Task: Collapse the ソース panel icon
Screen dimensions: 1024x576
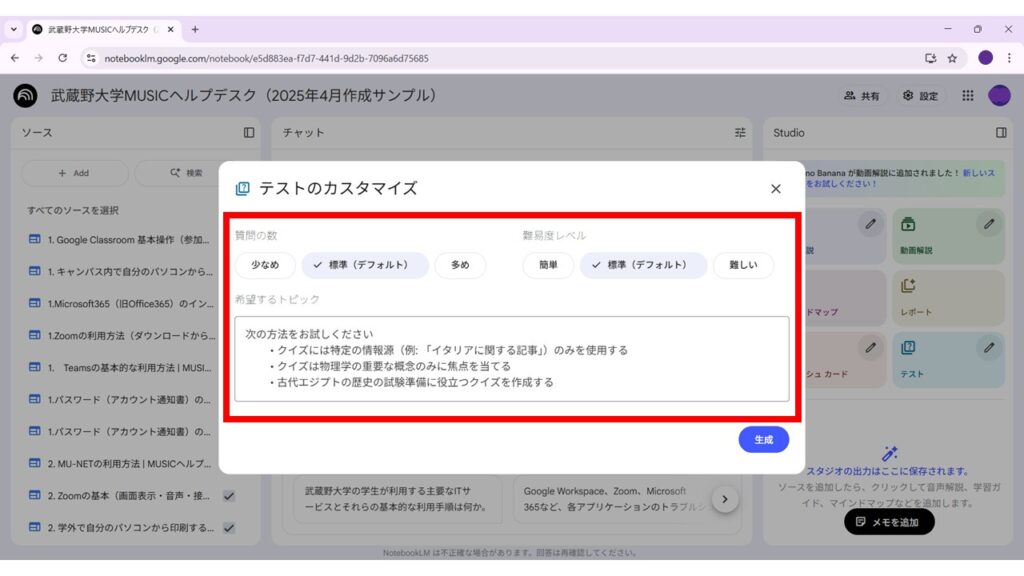Action: [x=249, y=132]
